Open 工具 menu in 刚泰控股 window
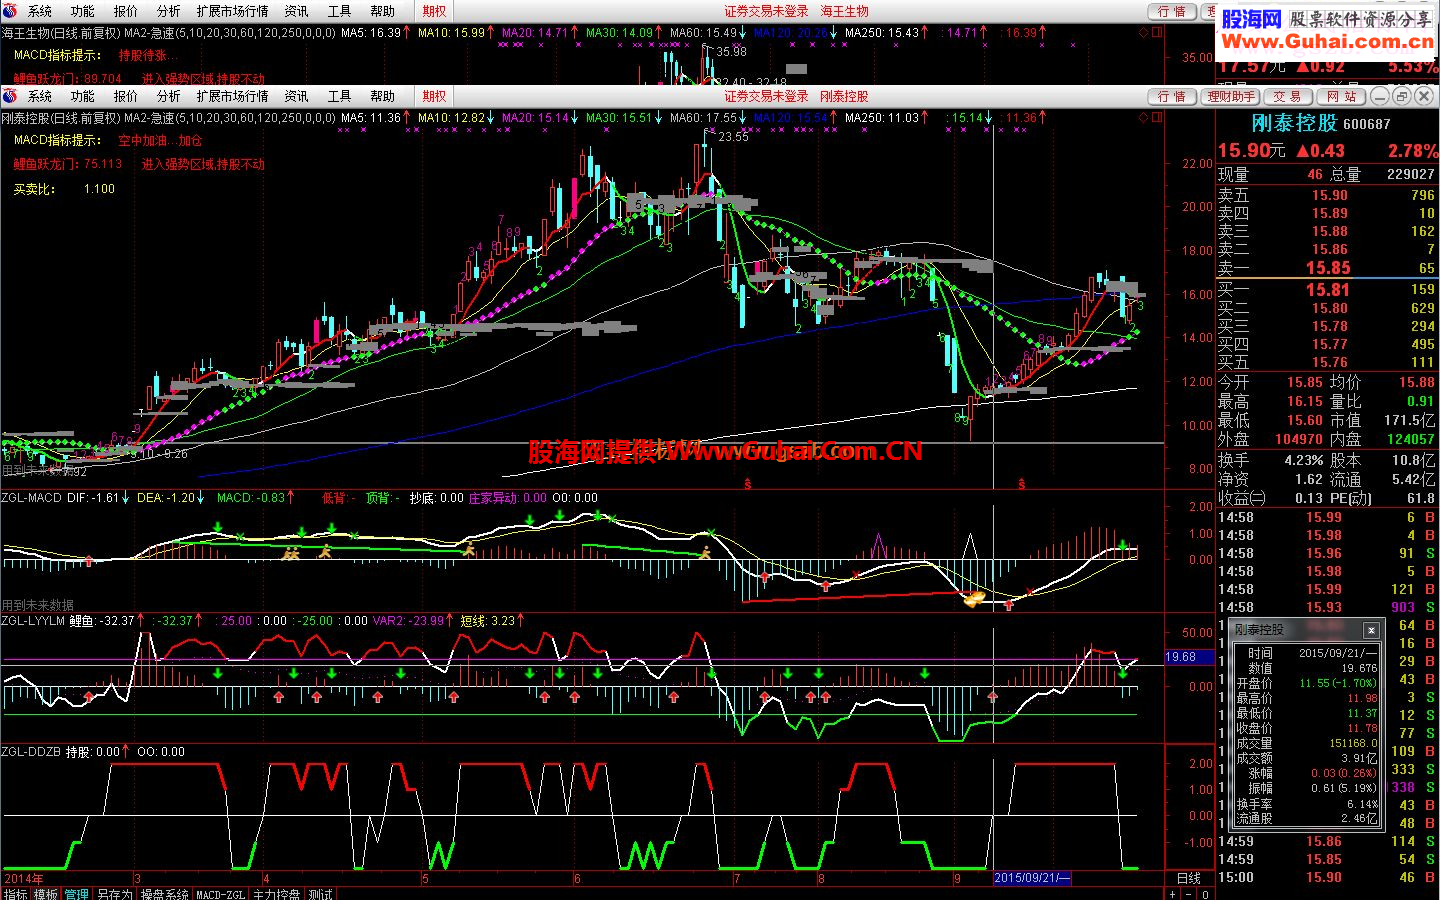 pyautogui.click(x=340, y=96)
